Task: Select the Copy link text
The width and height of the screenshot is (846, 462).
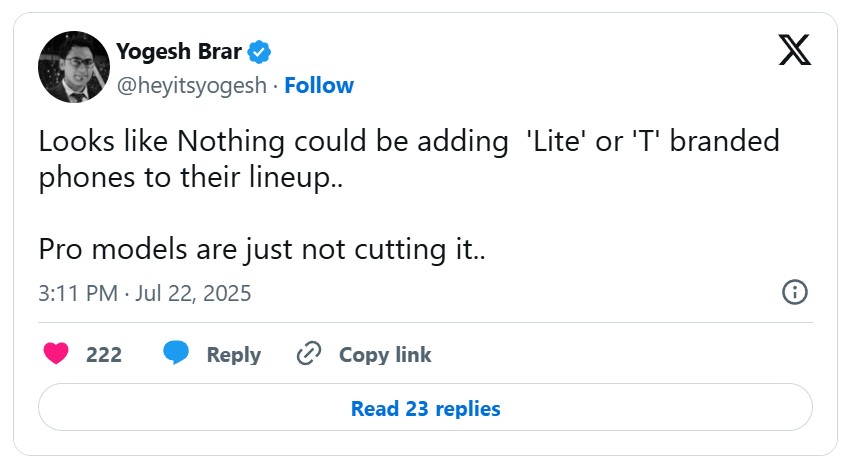Action: click(385, 354)
